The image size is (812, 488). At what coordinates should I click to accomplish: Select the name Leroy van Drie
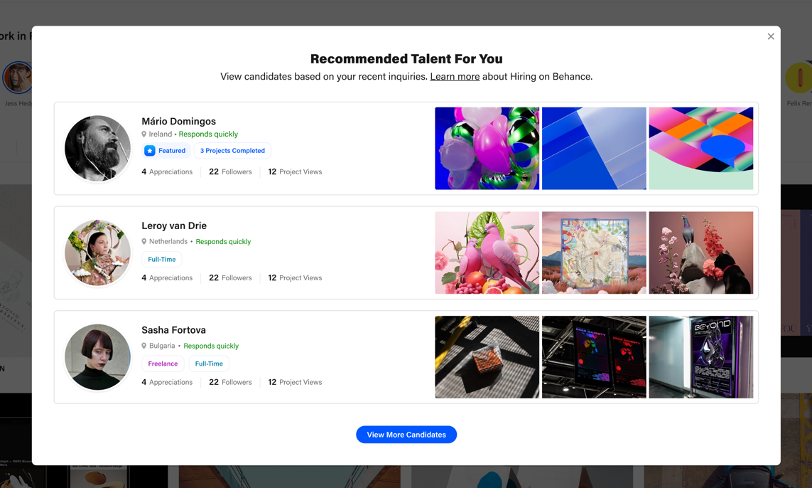pyautogui.click(x=174, y=226)
